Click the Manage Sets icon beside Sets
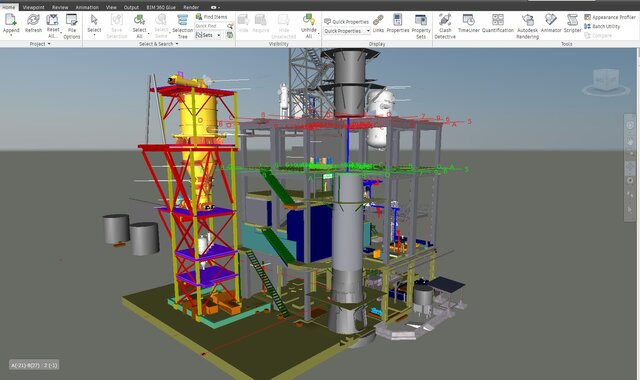This screenshot has width=640, height=380. coord(230,35)
